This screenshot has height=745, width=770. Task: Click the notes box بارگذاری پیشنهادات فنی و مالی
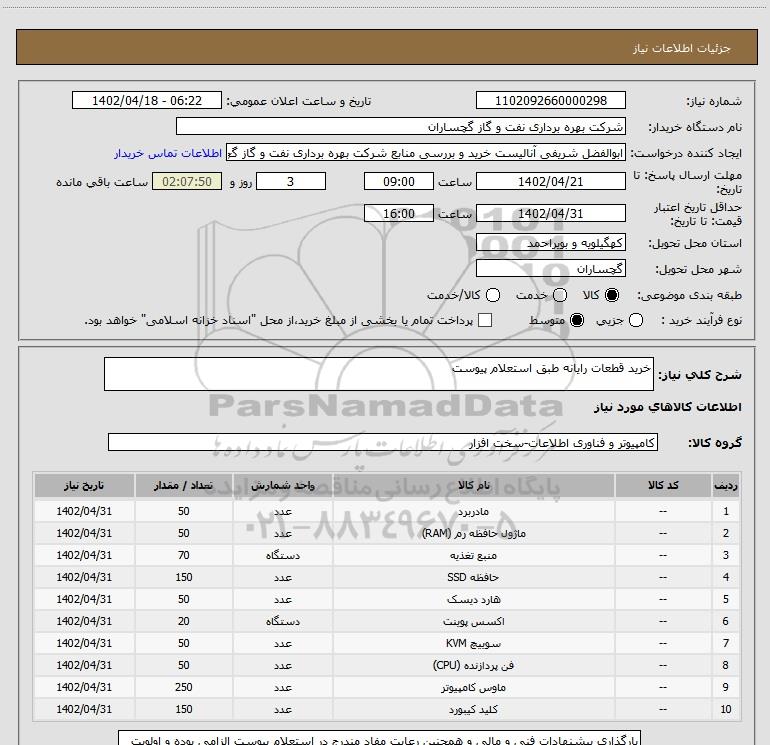[x=379, y=738]
